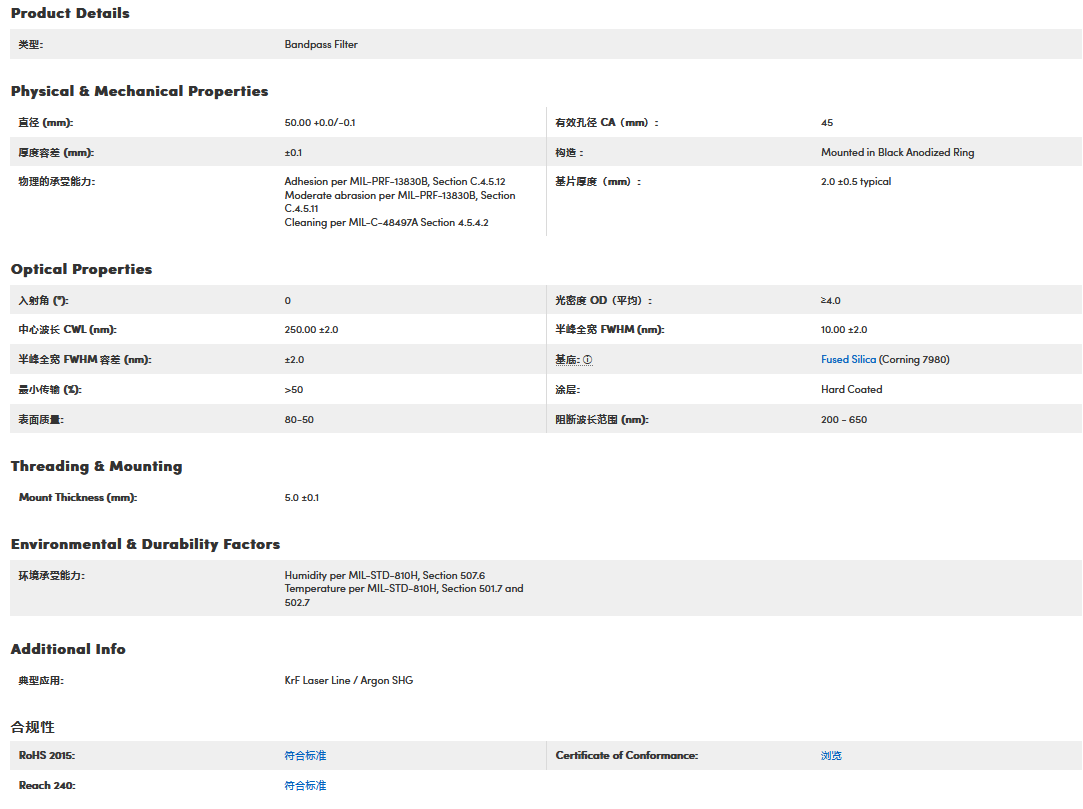Click the Mounted in Black Anodized Ring text
The image size is (1083, 809).
pyautogui.click(x=897, y=153)
